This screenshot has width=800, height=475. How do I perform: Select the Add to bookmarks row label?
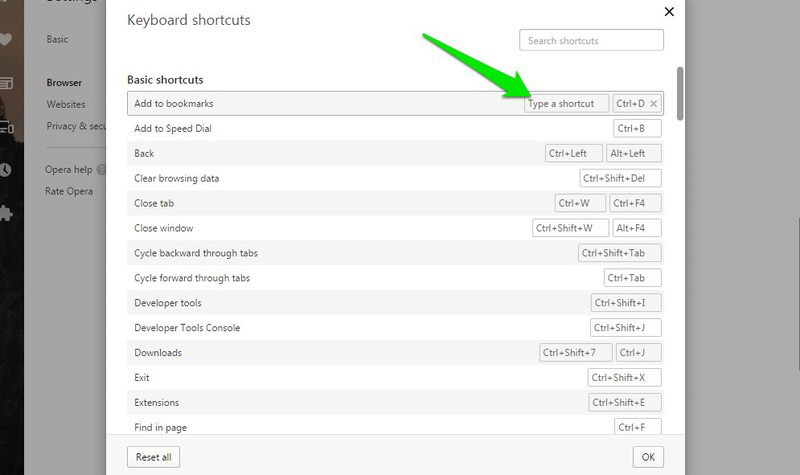click(173, 104)
